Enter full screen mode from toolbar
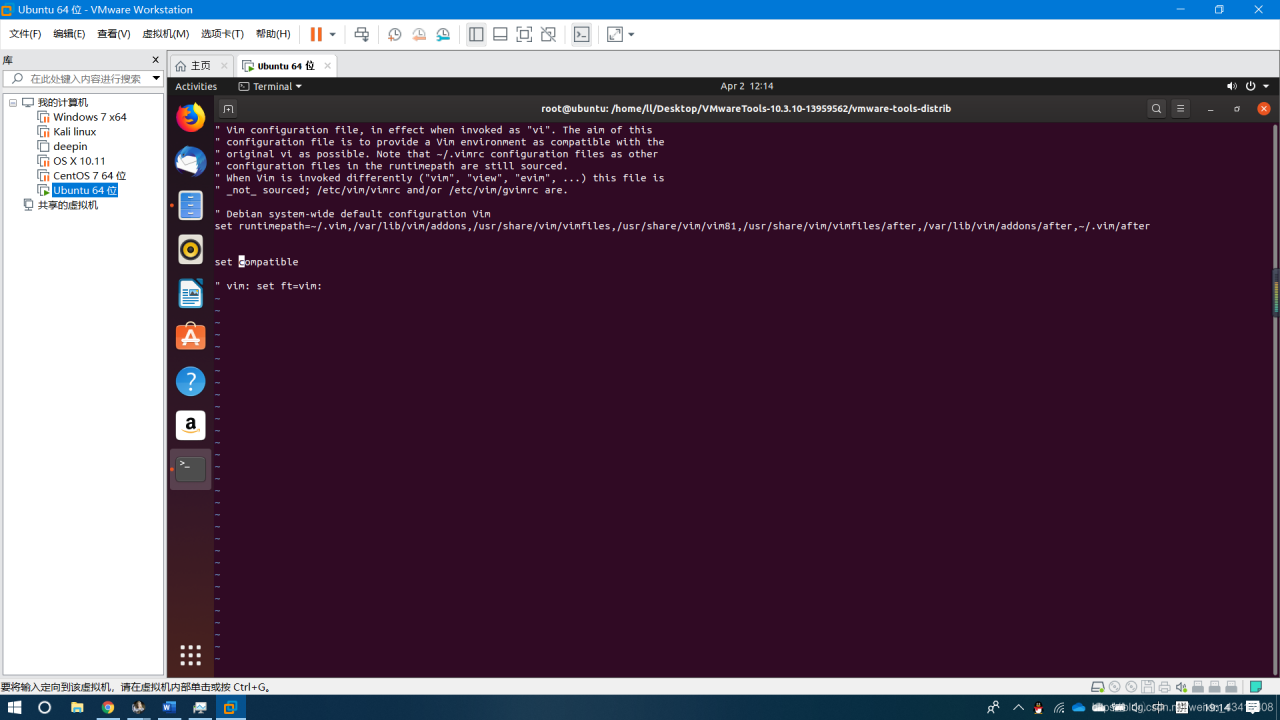Image resolution: width=1280 pixels, height=720 pixels. [x=524, y=34]
